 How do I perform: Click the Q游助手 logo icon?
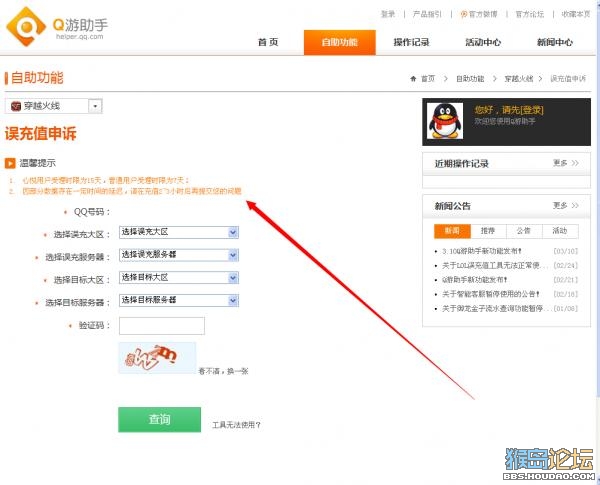(x=26, y=26)
